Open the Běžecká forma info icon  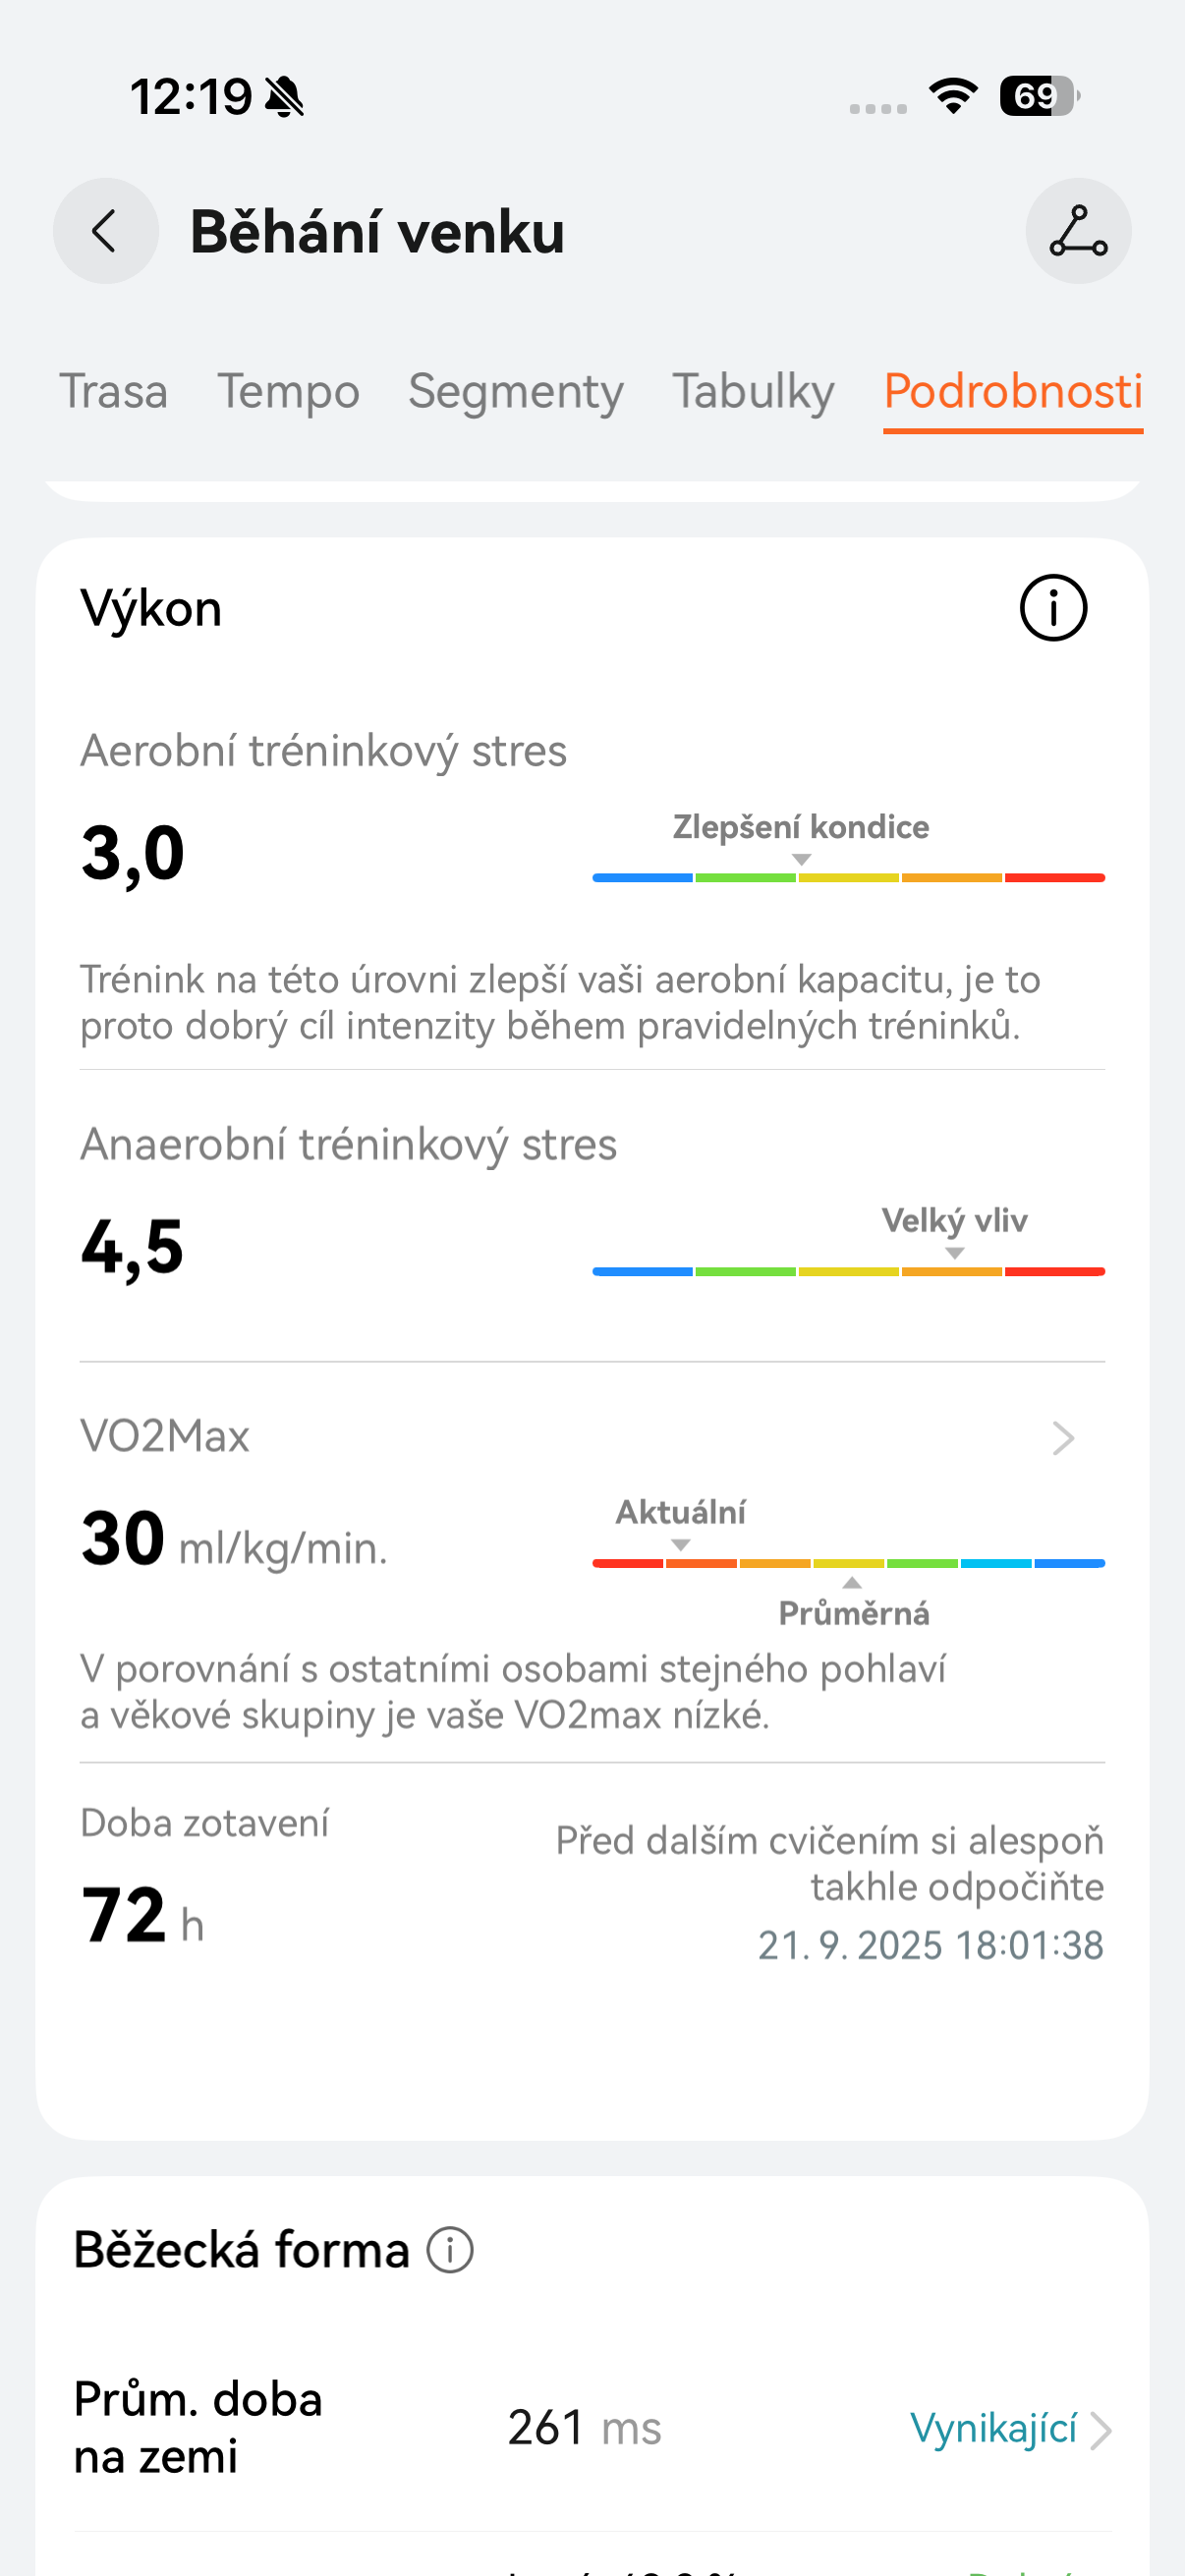449,2249
